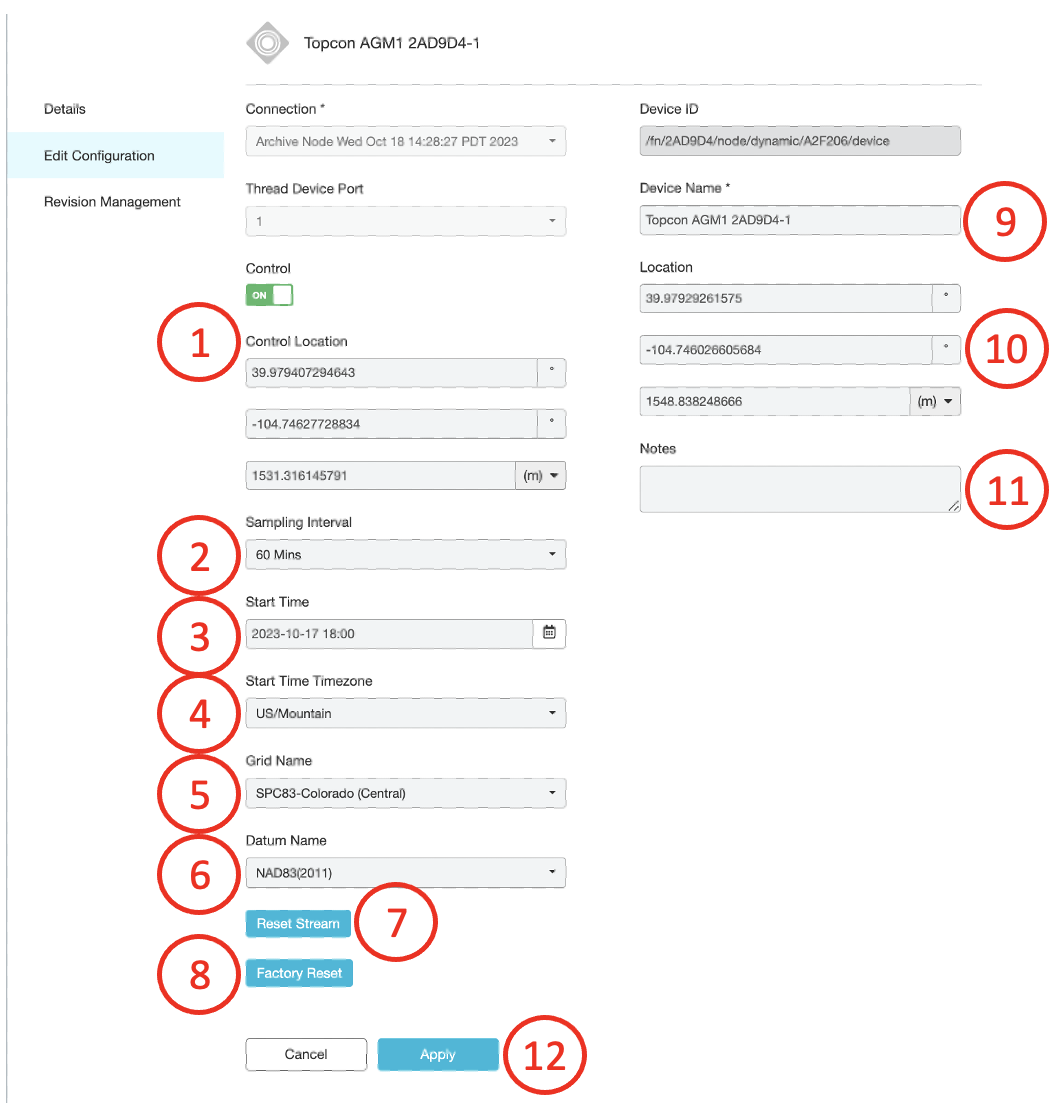Apply the configuration changes

437,1054
